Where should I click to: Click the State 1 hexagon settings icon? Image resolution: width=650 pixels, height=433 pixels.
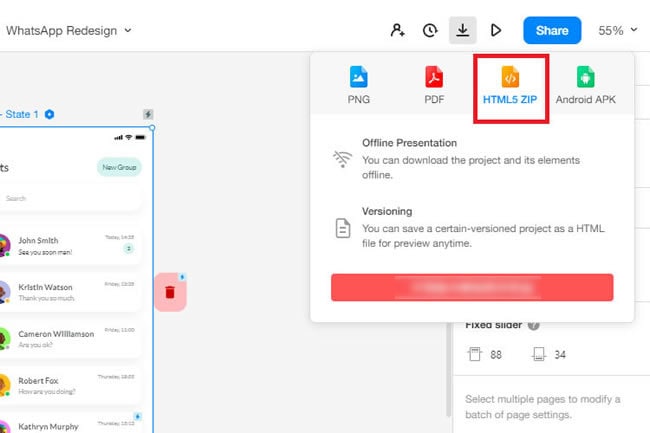49,114
